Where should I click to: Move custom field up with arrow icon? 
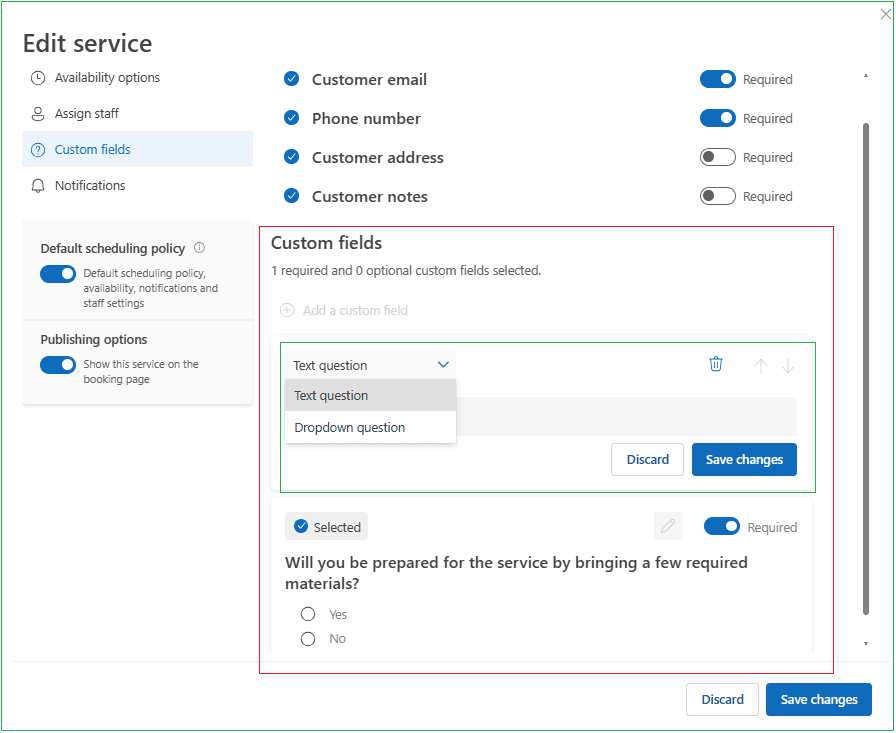coord(761,366)
